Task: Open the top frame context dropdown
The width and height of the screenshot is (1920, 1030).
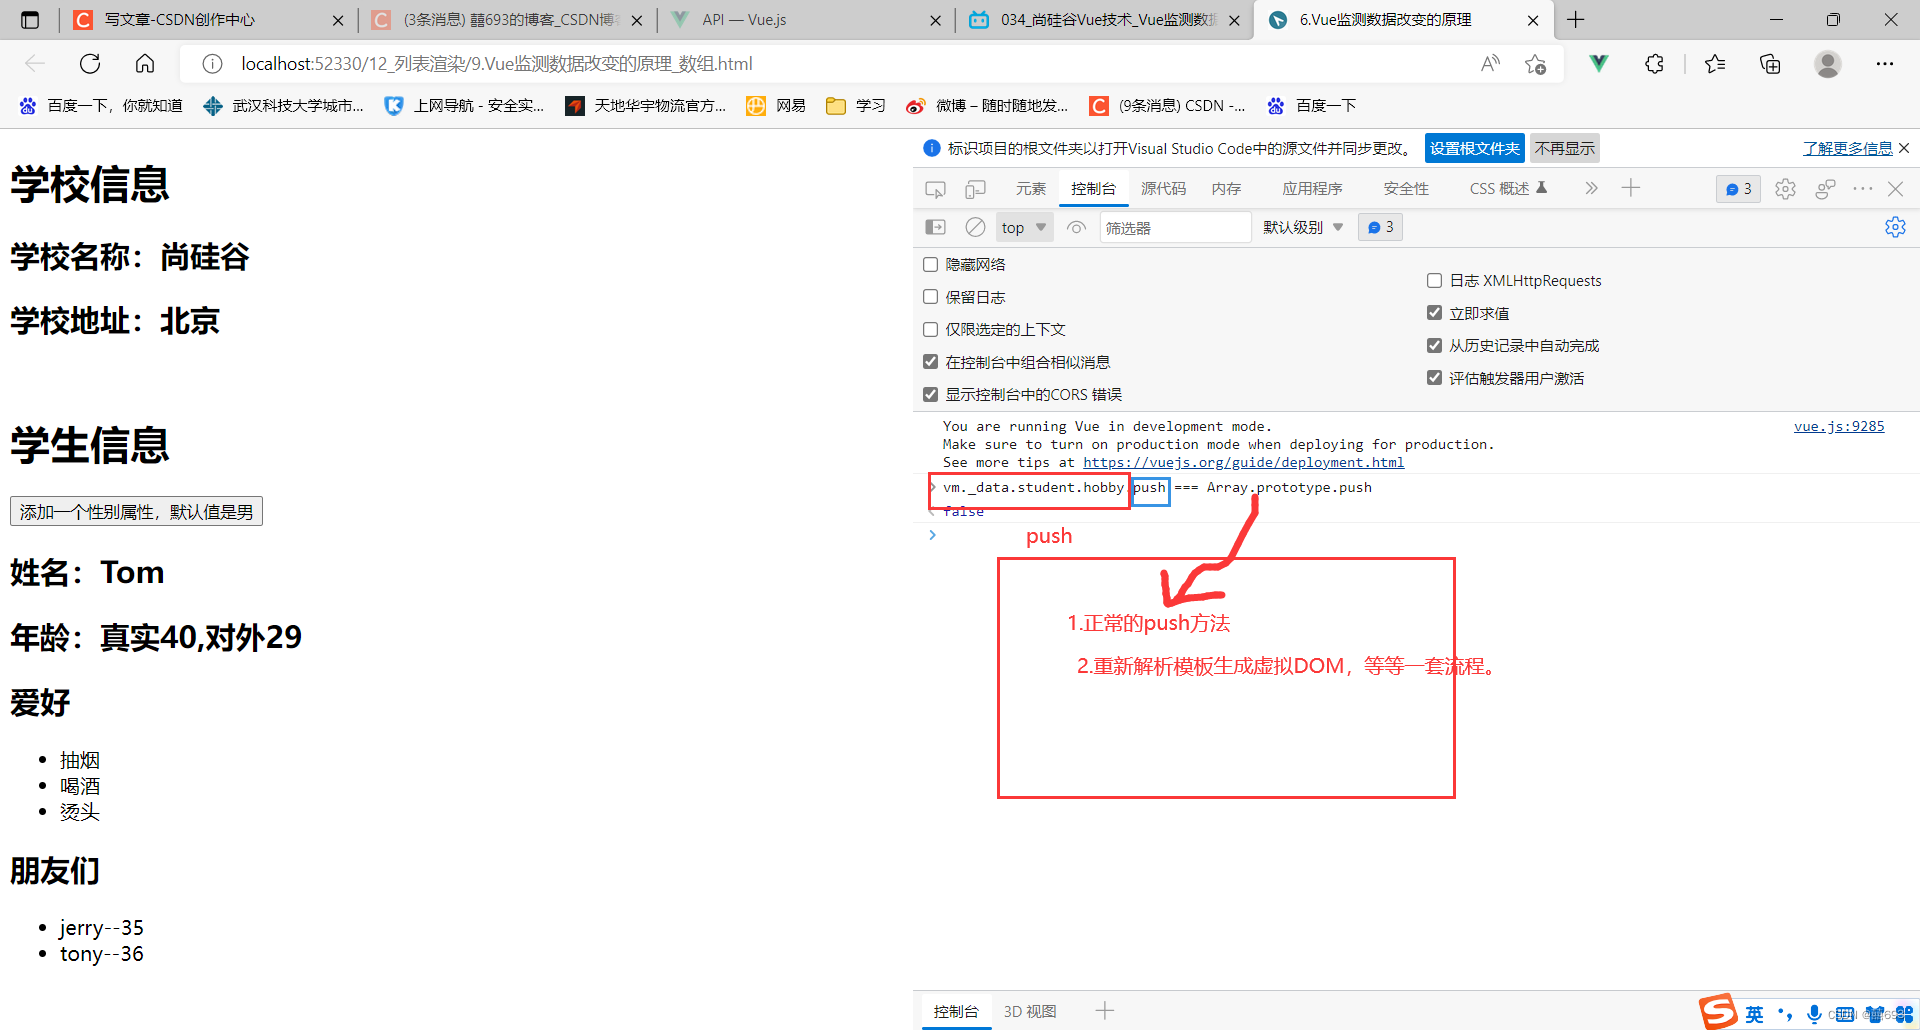Action: (x=1023, y=227)
